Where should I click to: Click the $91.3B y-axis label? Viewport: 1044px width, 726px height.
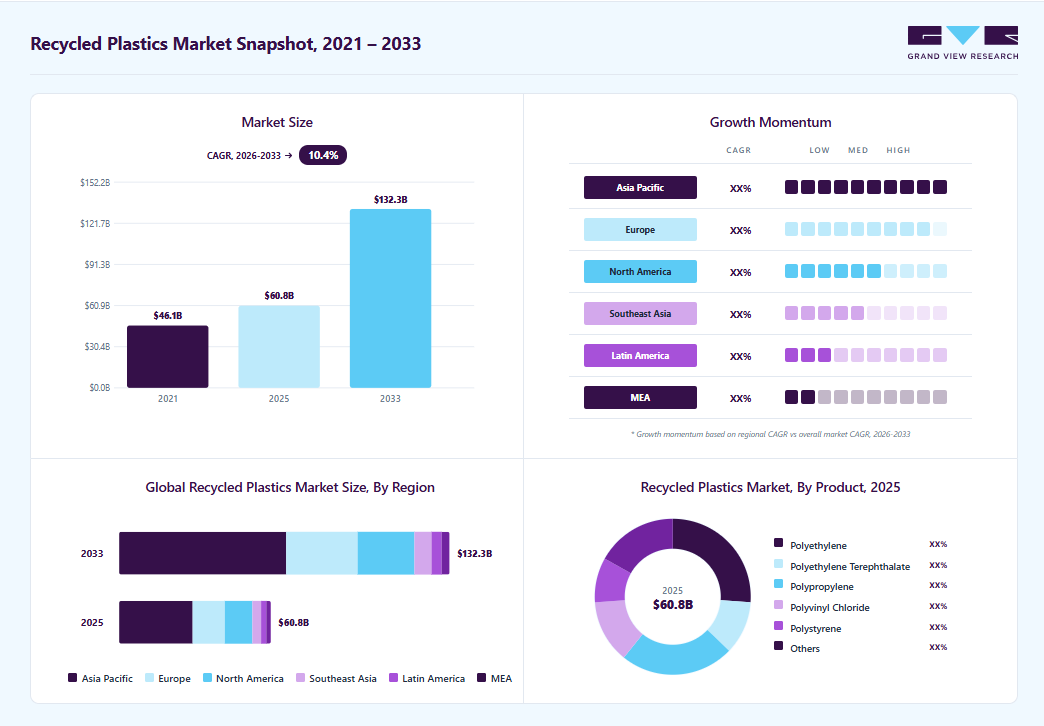point(97,264)
